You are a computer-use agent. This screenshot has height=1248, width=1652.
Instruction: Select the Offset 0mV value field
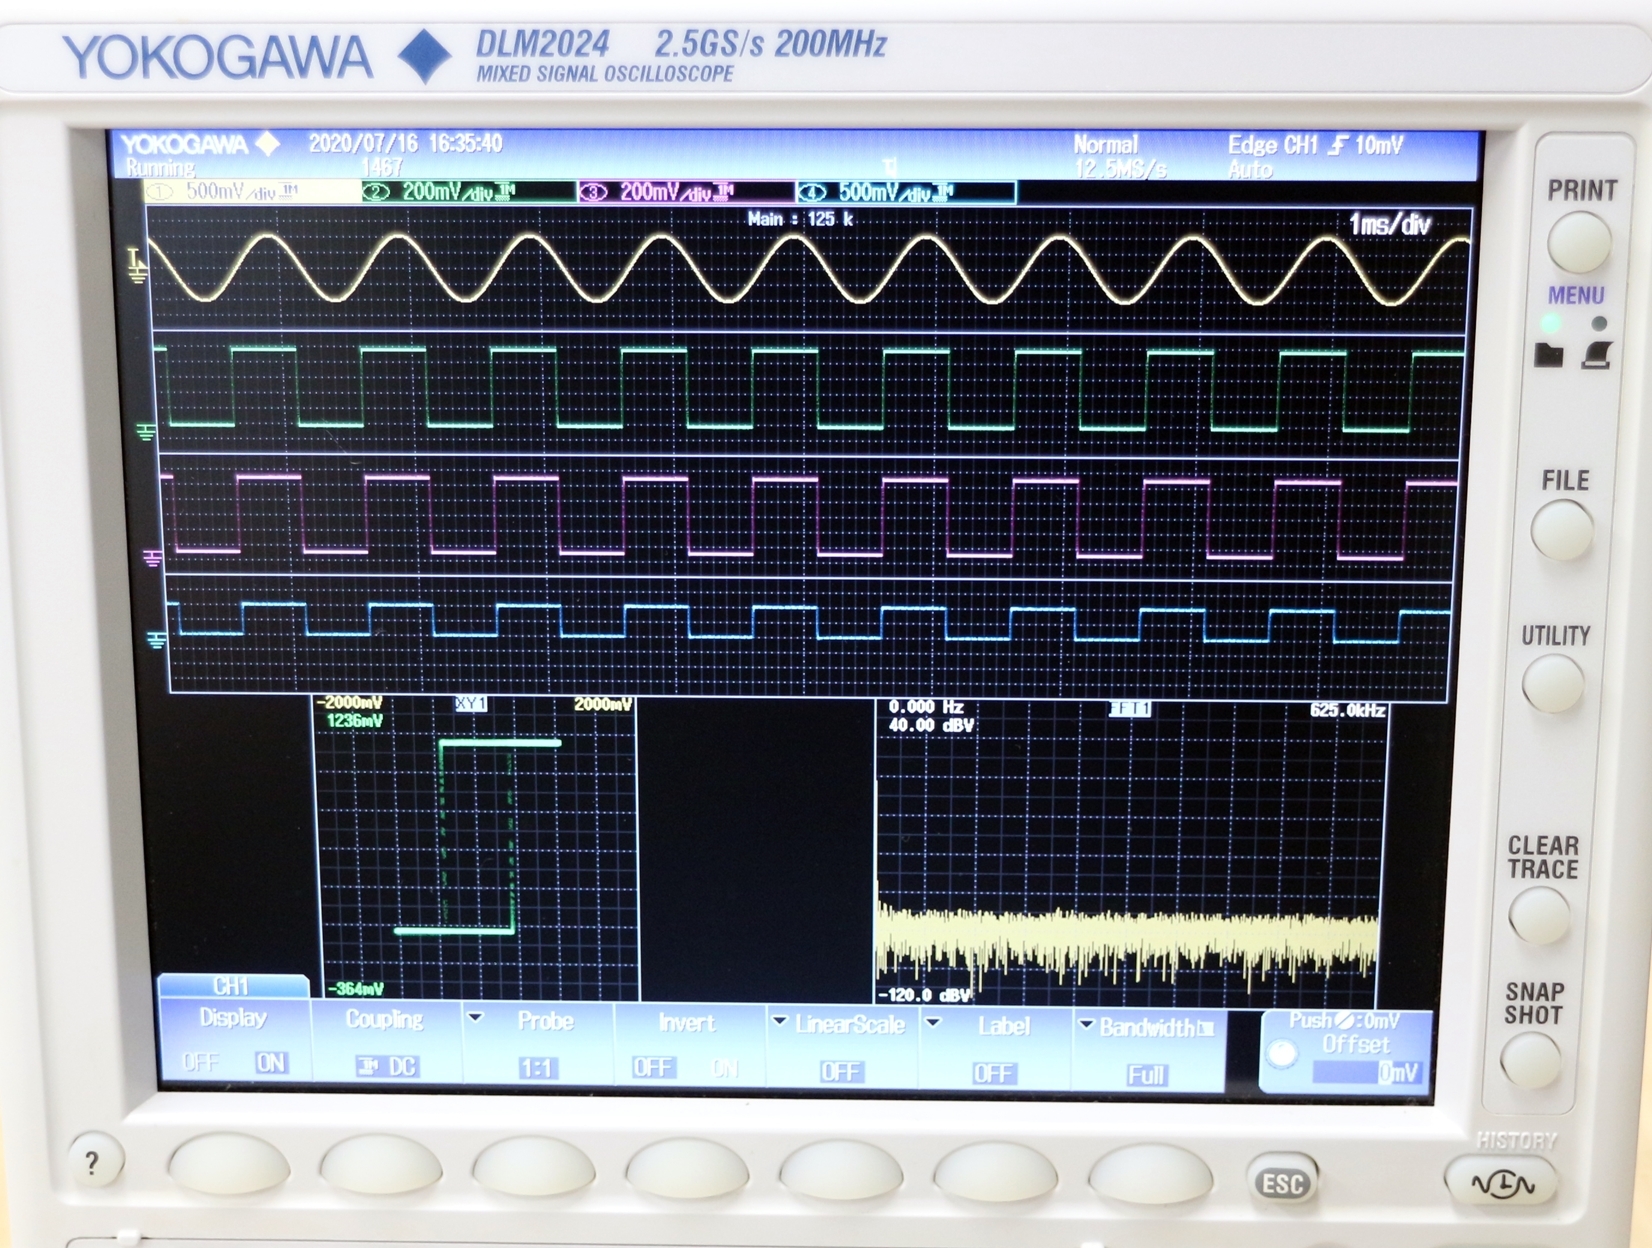1366,1073
